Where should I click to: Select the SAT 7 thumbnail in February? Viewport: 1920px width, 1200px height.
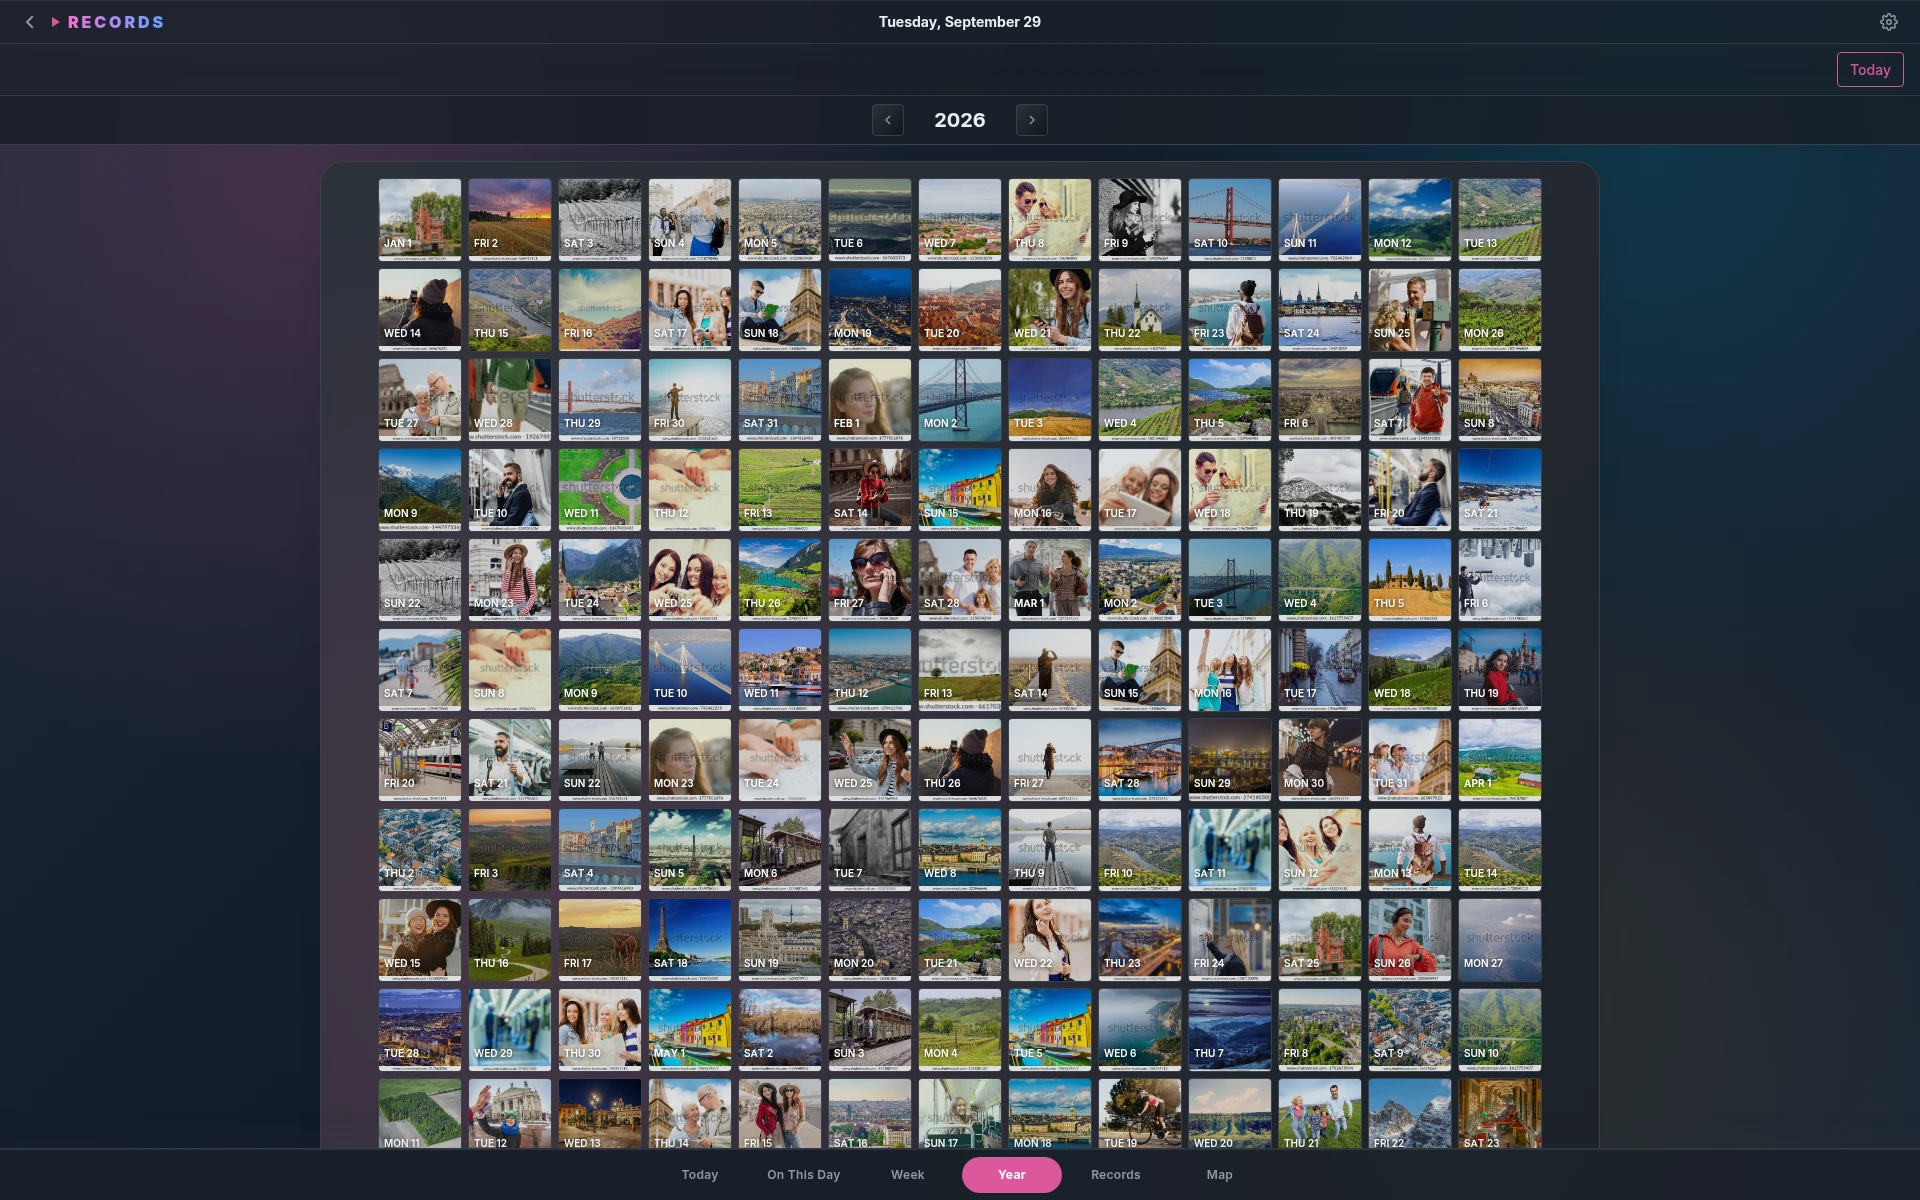tap(1410, 400)
